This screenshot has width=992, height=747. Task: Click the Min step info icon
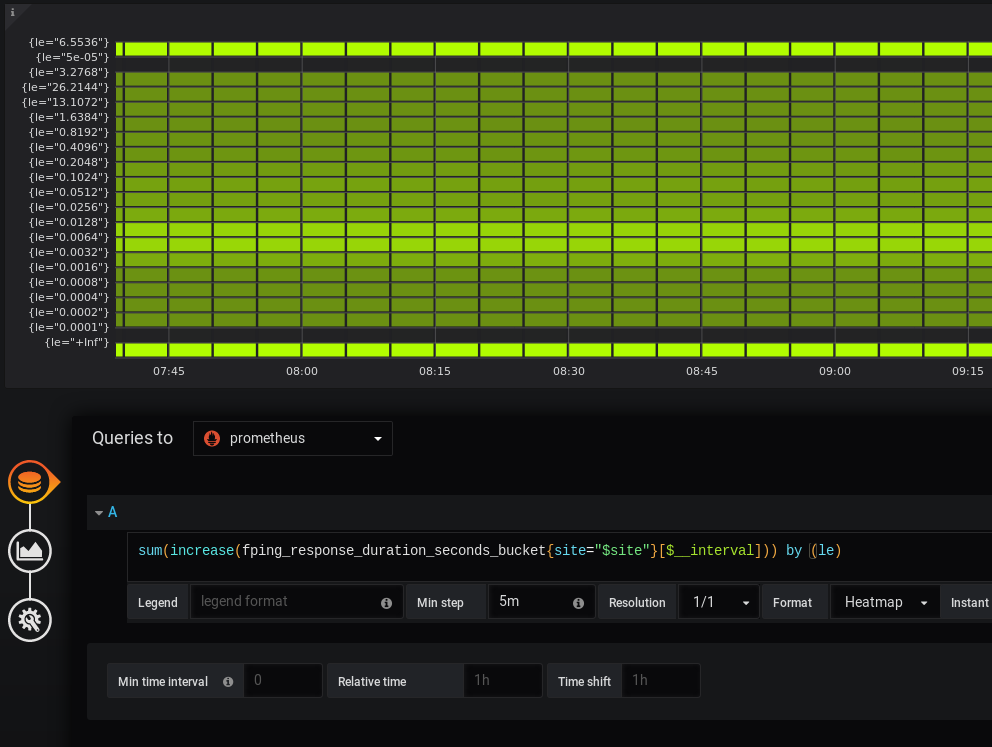click(578, 603)
